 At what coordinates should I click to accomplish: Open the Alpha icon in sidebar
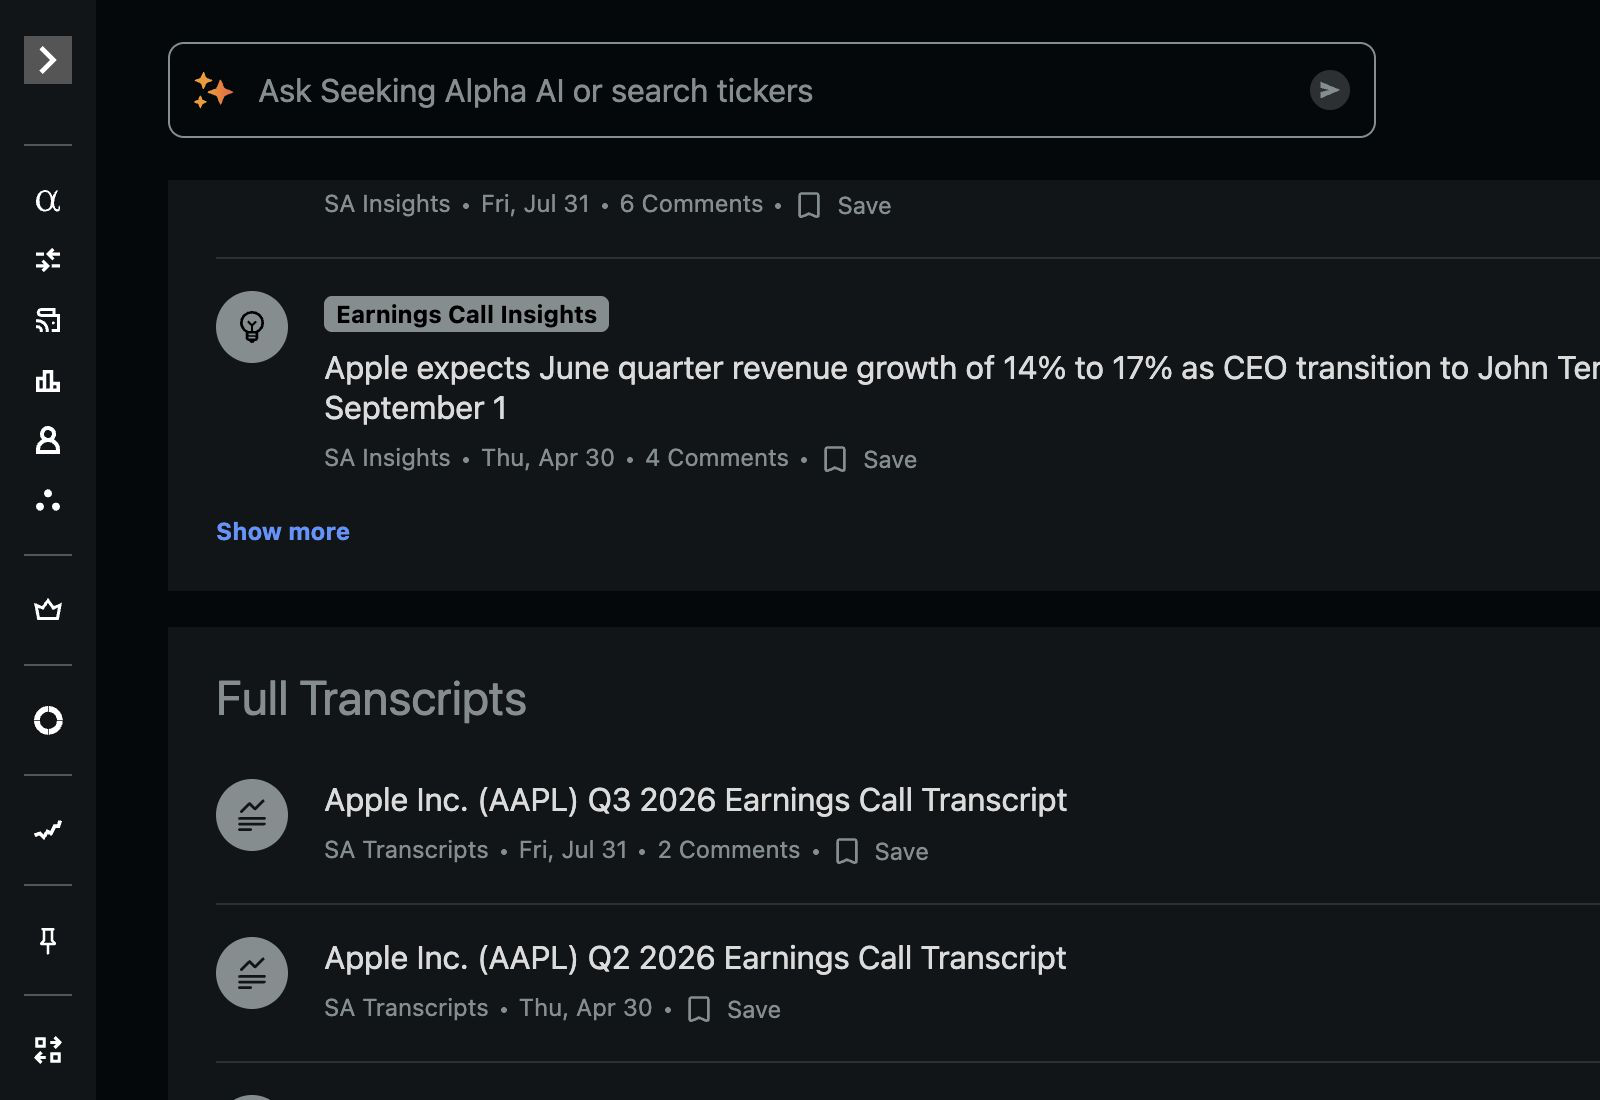coord(48,201)
